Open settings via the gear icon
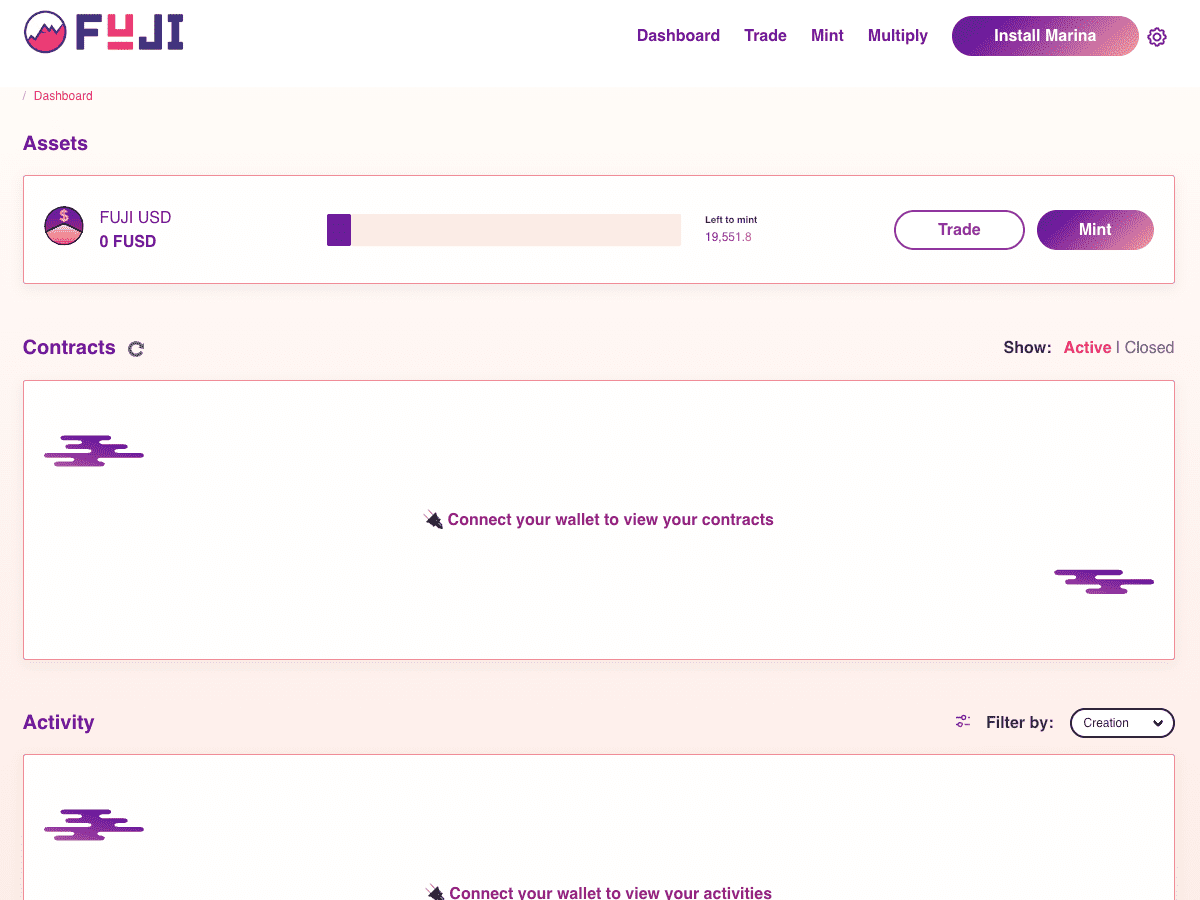 (1157, 37)
